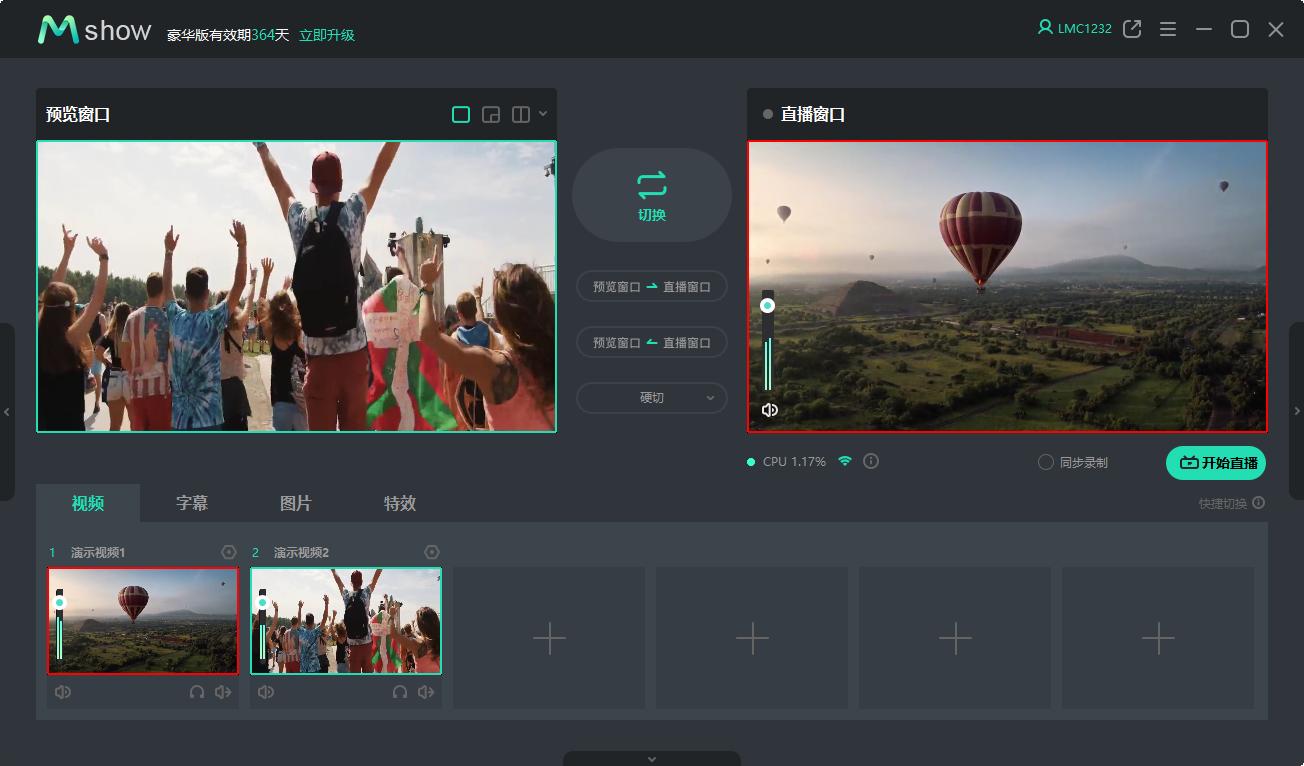Viewport: 1304px width, 766px height.
Task: Click the info icon beside CPU usage
Action: (x=871, y=461)
